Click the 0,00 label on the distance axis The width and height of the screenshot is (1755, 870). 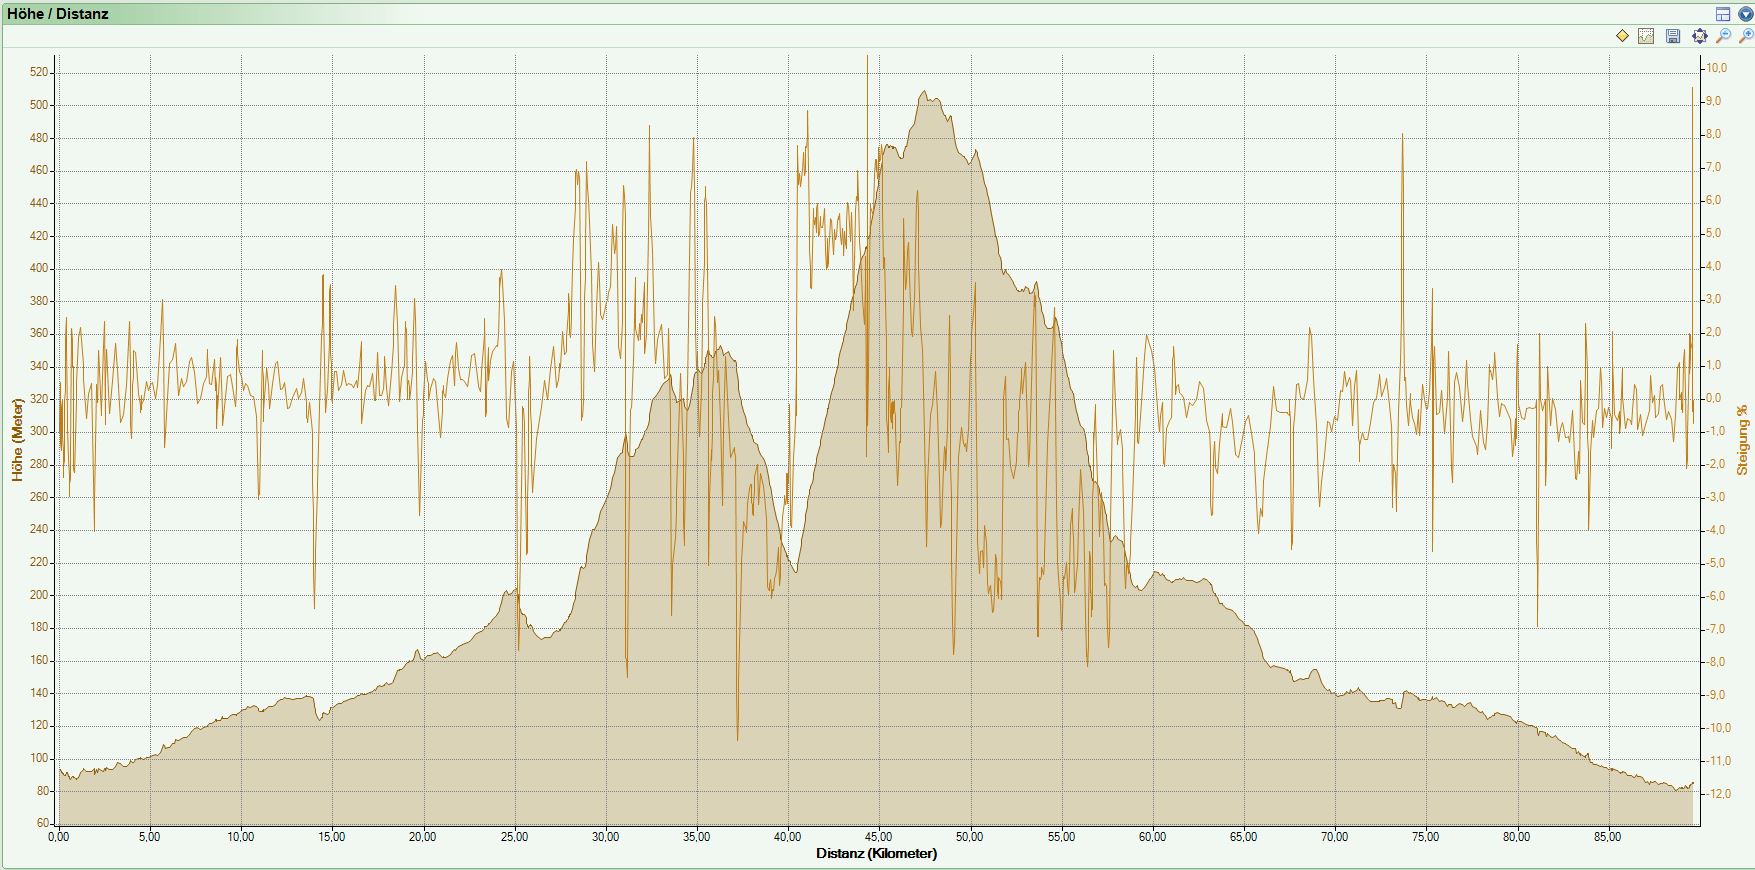point(58,837)
